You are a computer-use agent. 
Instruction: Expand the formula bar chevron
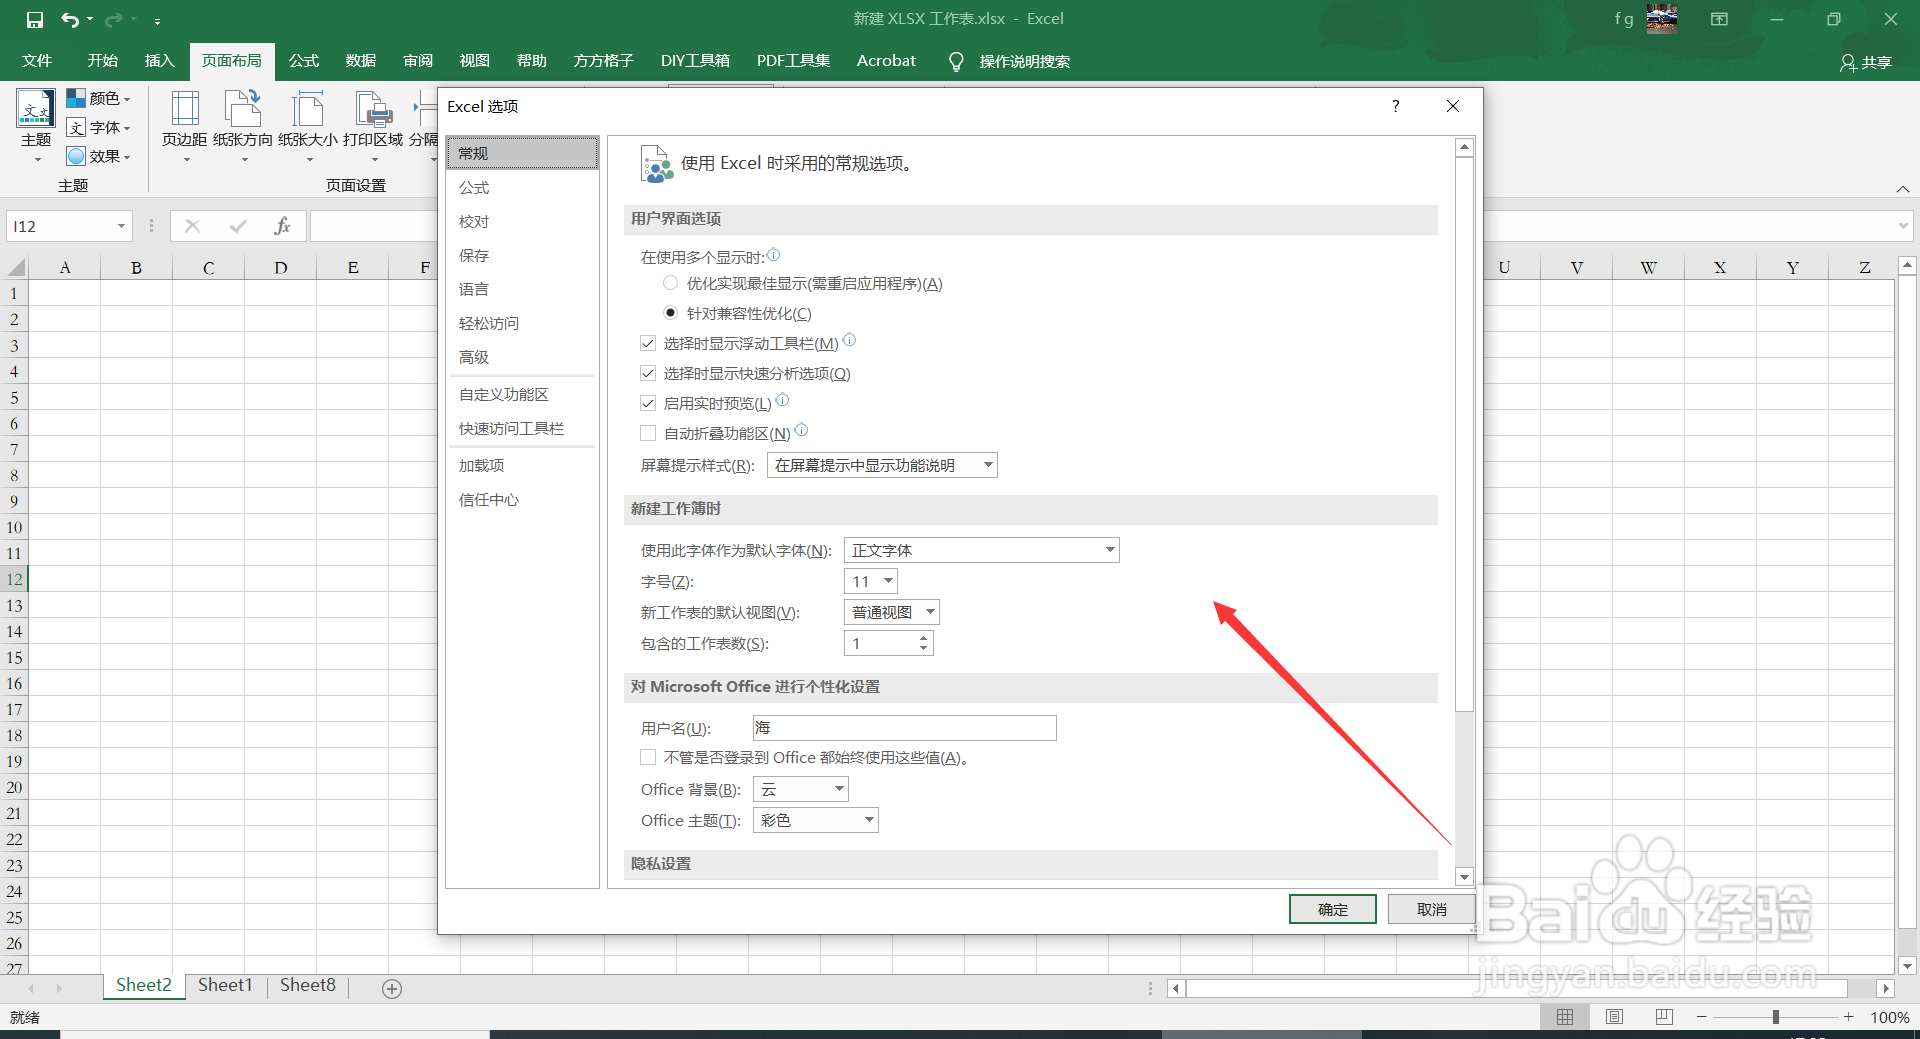point(1903,226)
